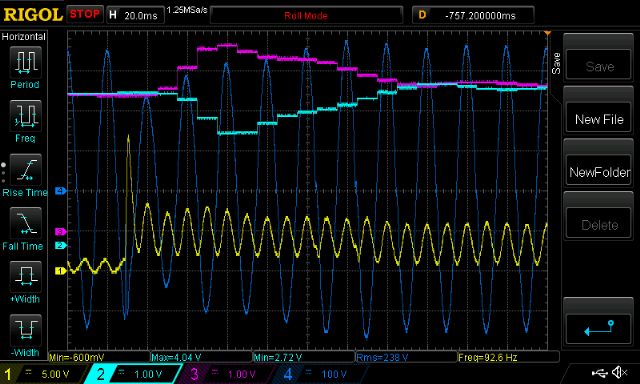Click the D -757.200000ms delay field
The width and height of the screenshot is (640, 384).
coord(473,16)
